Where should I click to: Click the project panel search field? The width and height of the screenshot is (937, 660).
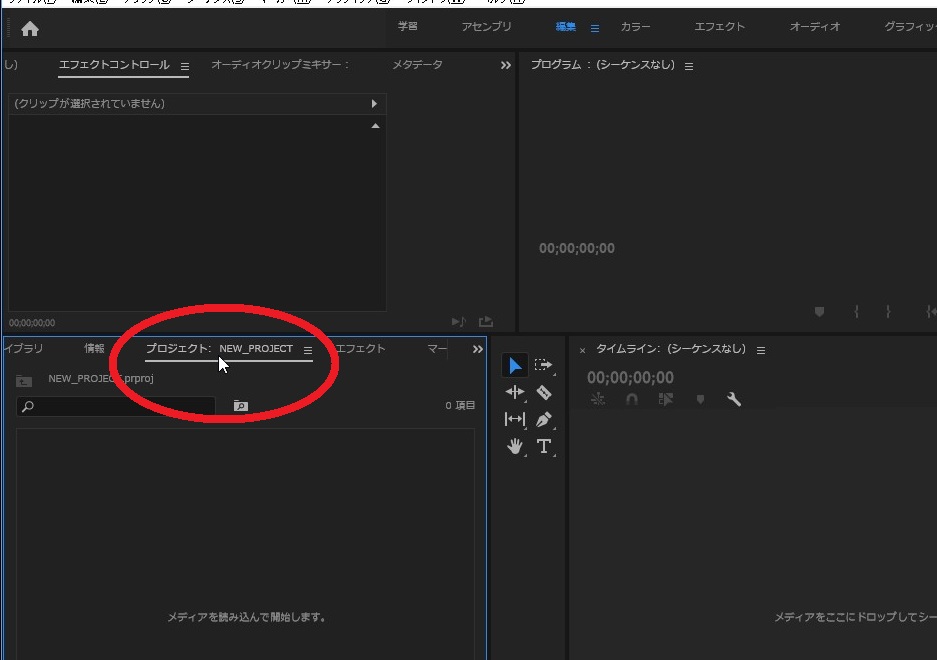[x=120, y=406]
